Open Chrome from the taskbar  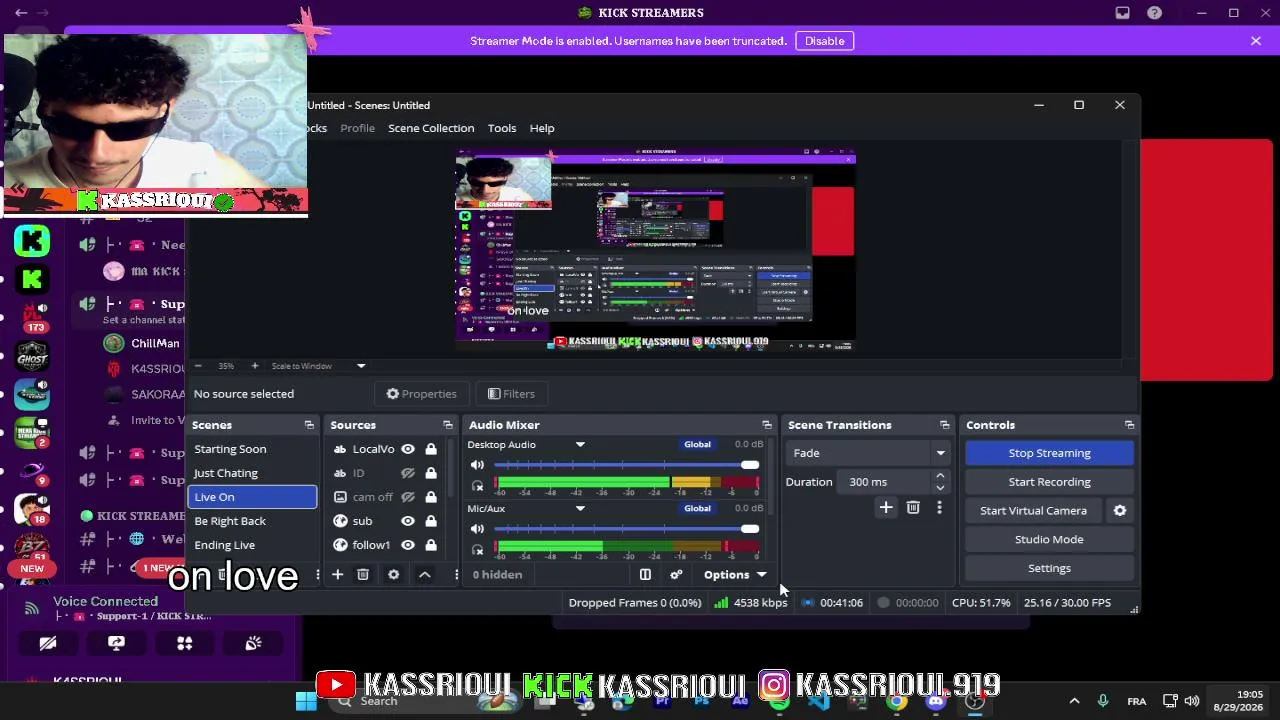coord(897,701)
